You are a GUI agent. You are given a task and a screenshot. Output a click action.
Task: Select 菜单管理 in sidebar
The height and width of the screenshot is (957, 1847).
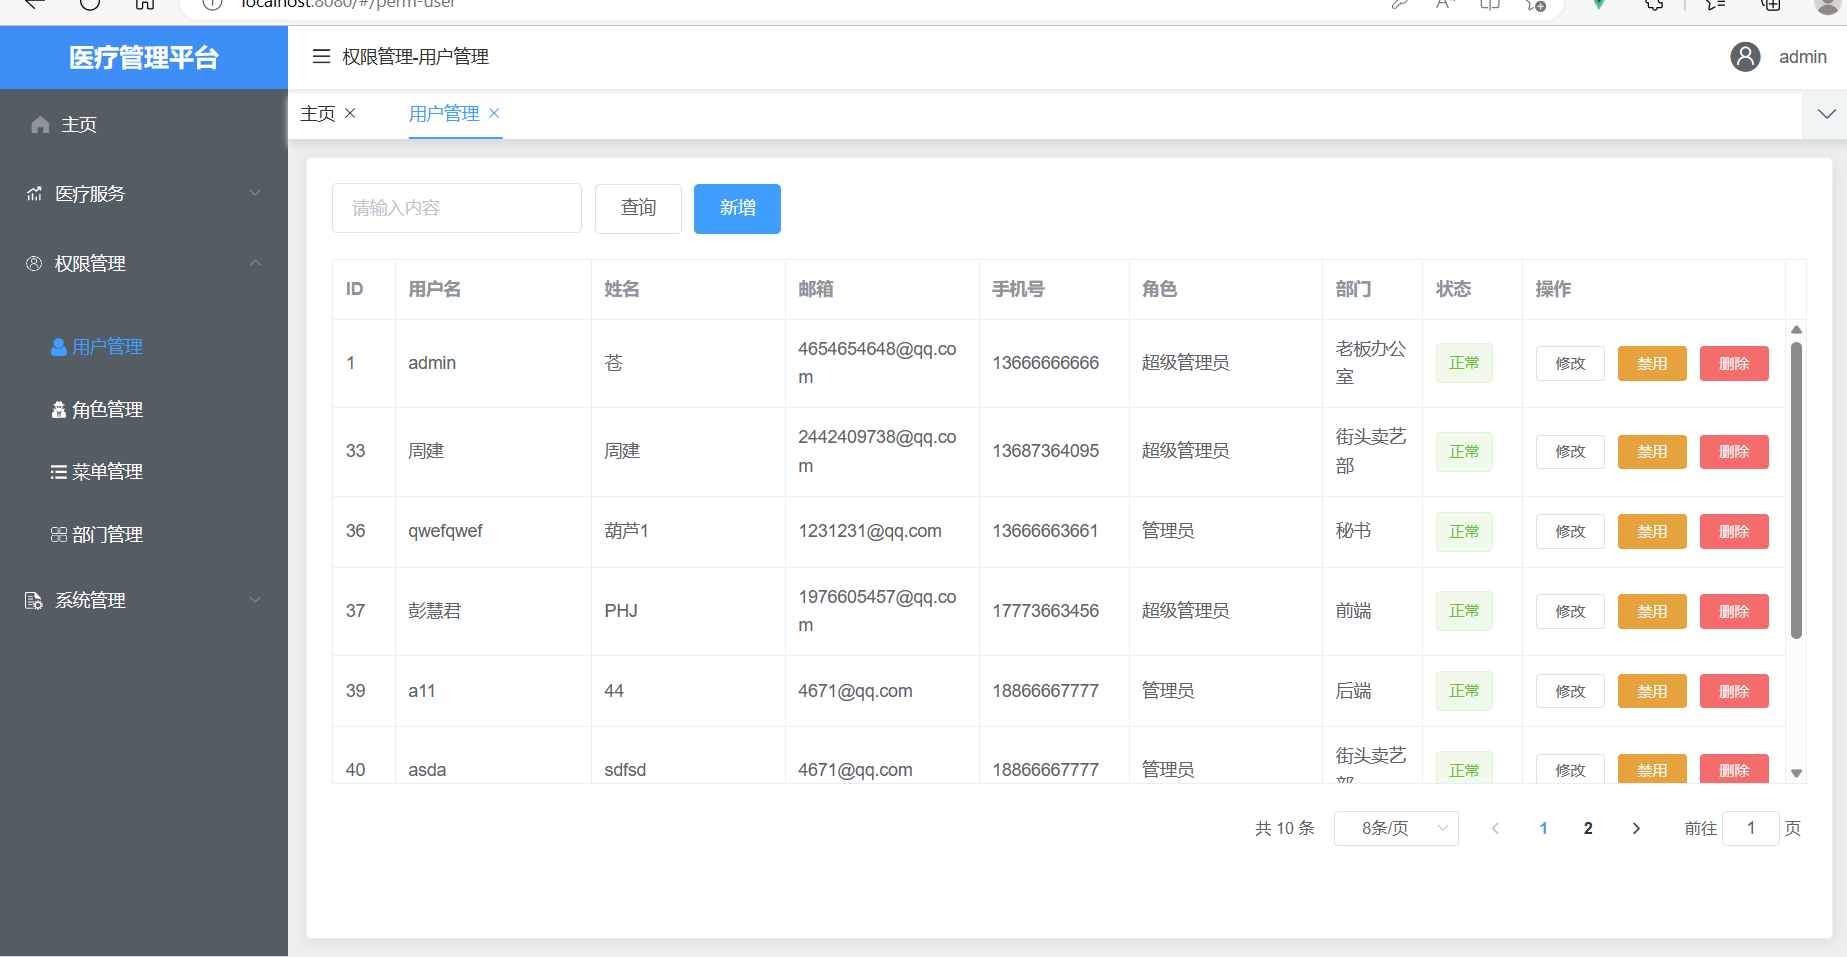coord(144,472)
